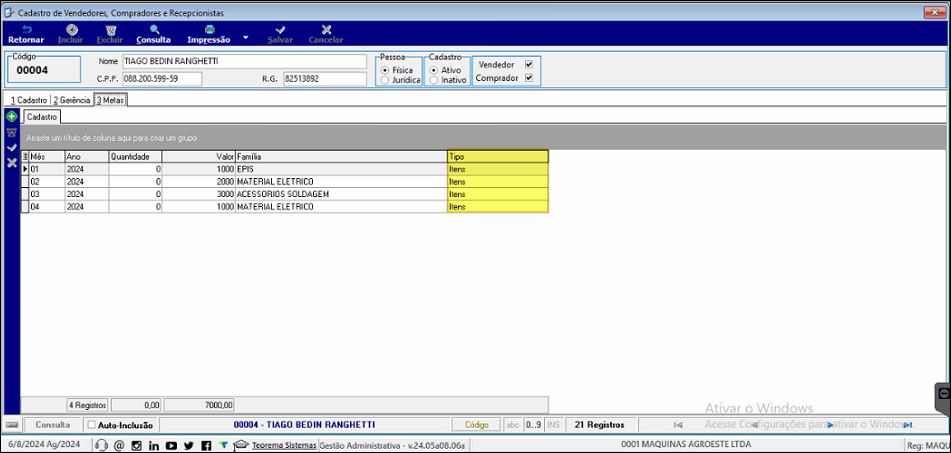Screen dimensions: 951x453
Task: Expand the Impressão dropdown arrow
Action: [245, 38]
